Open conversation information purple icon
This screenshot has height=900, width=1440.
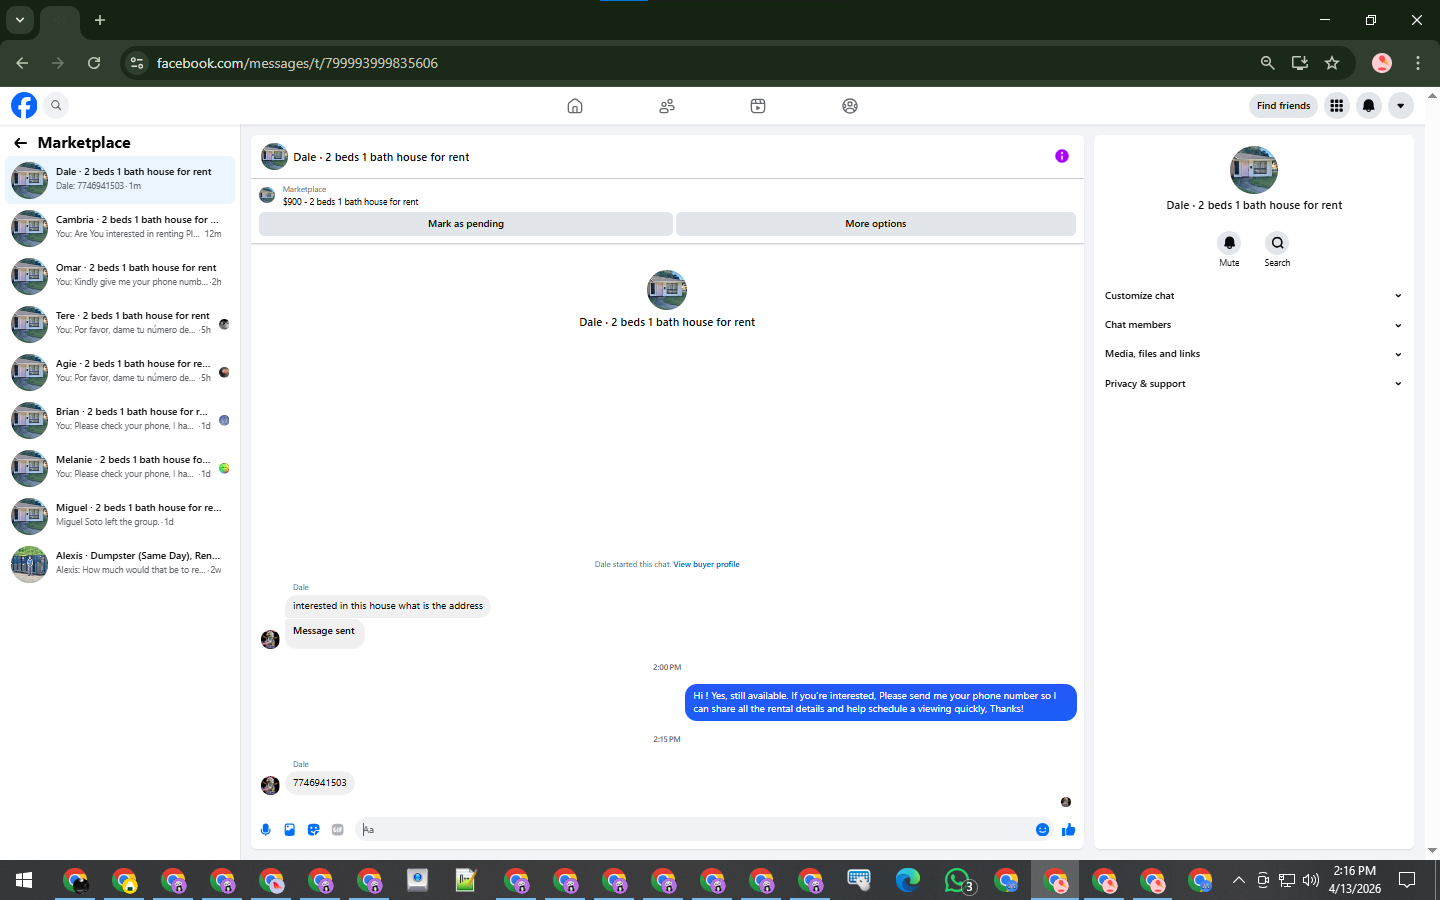(x=1062, y=156)
